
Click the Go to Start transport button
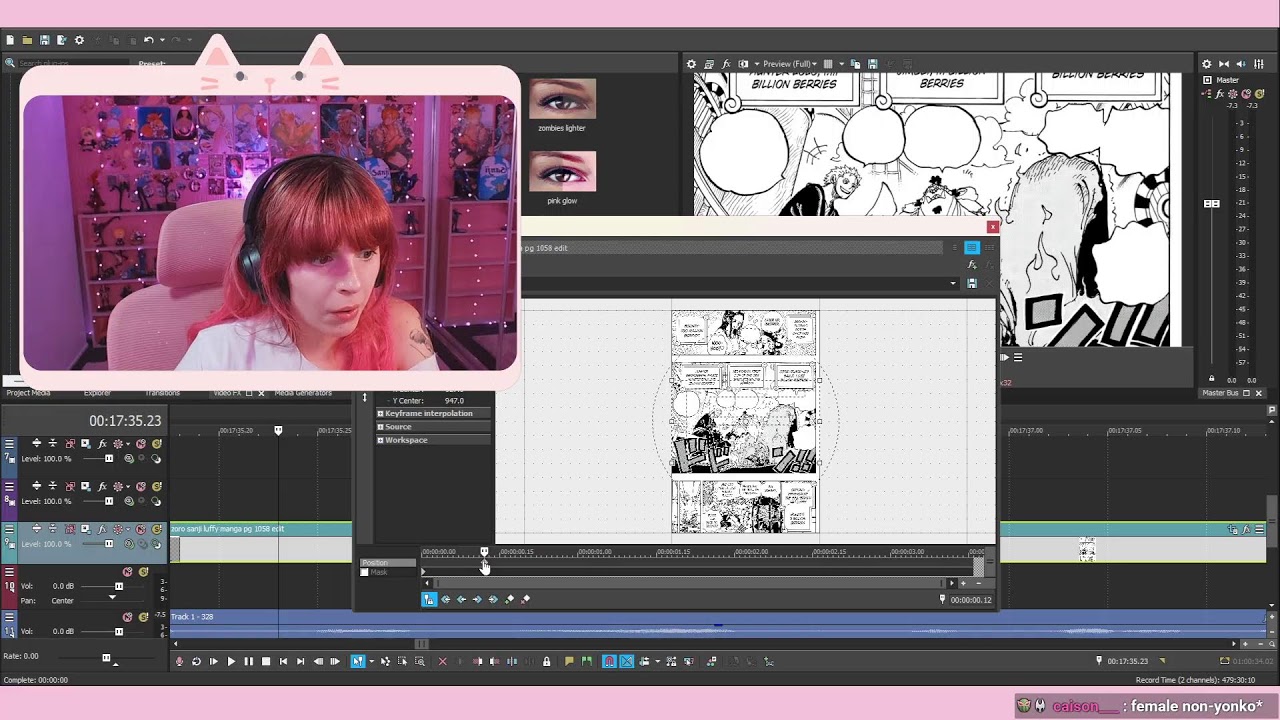point(283,661)
